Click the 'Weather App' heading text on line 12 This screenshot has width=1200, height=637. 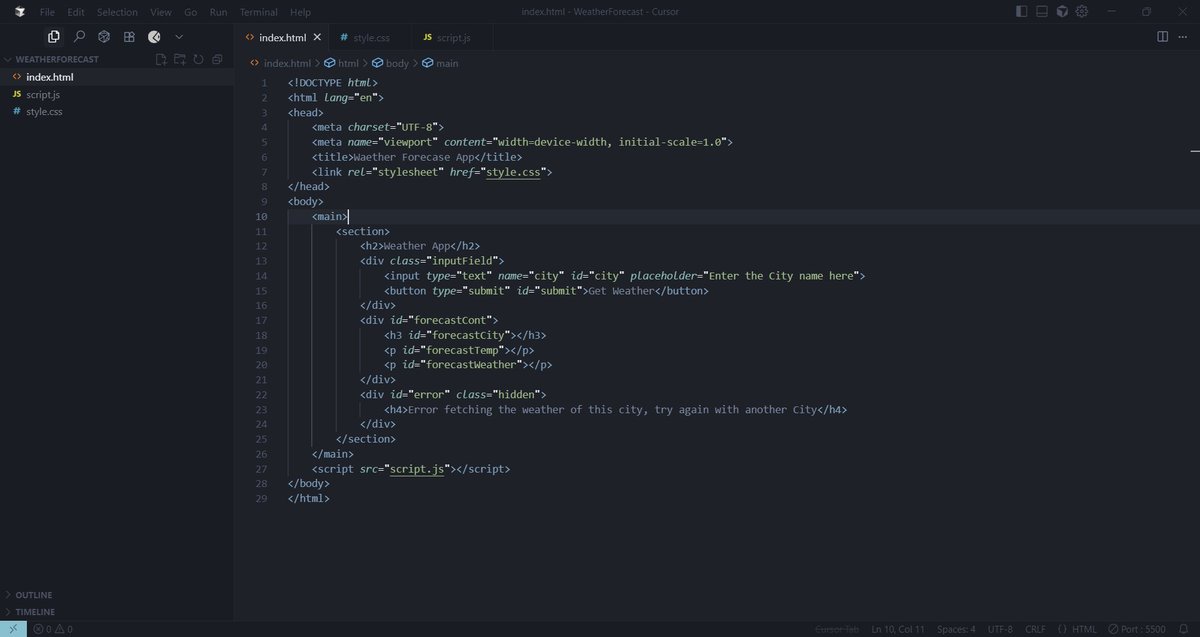tap(417, 246)
